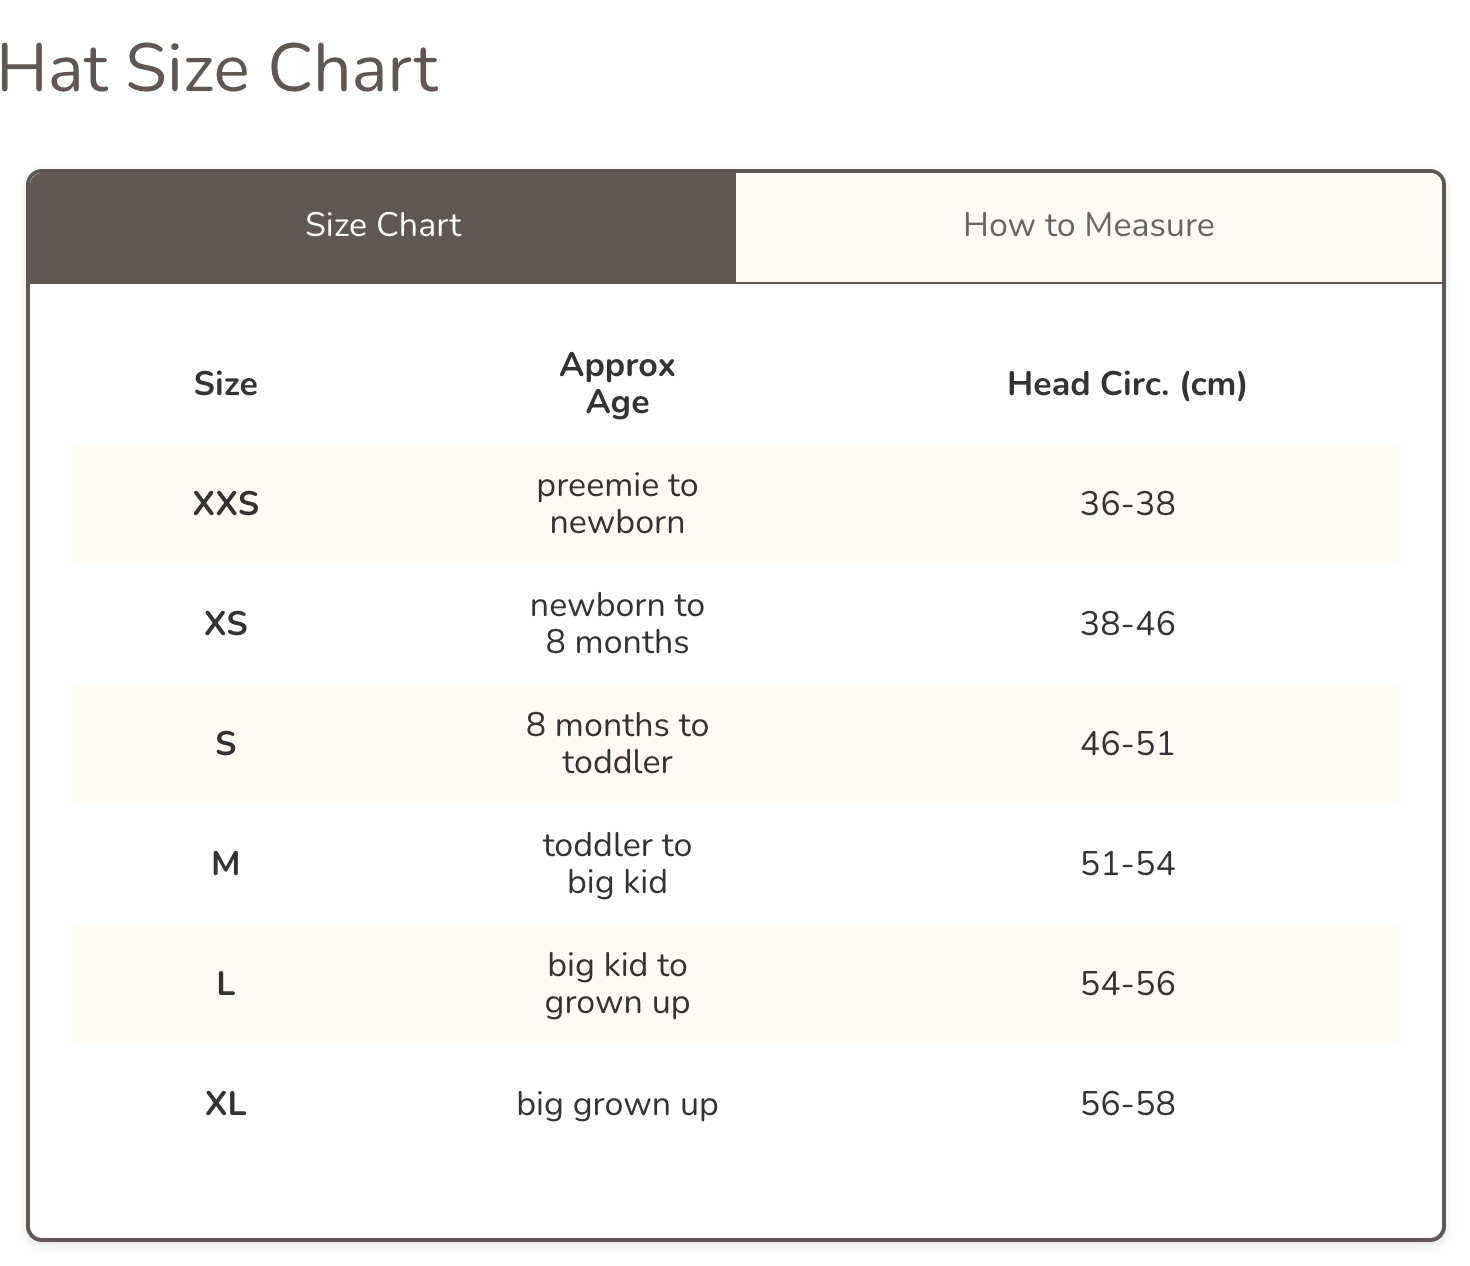Switch to the How to Measure tab

[1088, 226]
